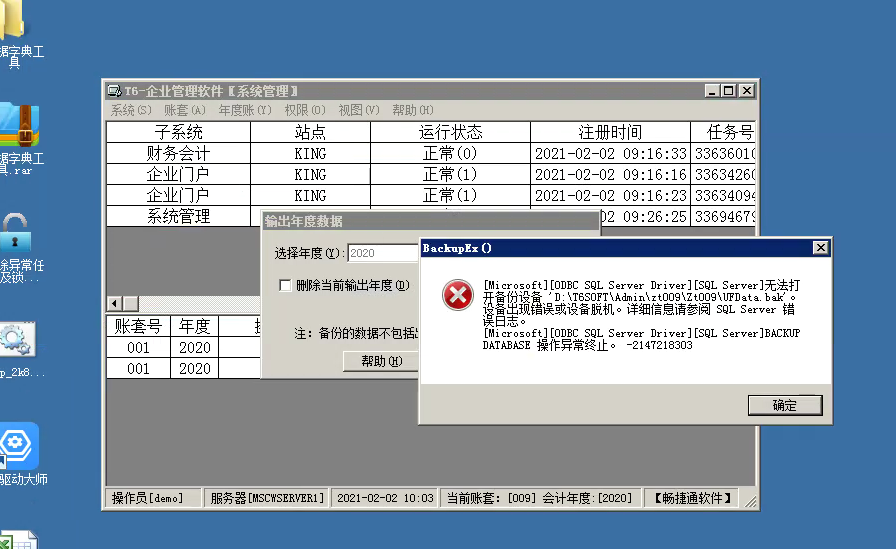896x549 pixels.
Task: Click the 账套号 column header
Action: point(138,326)
